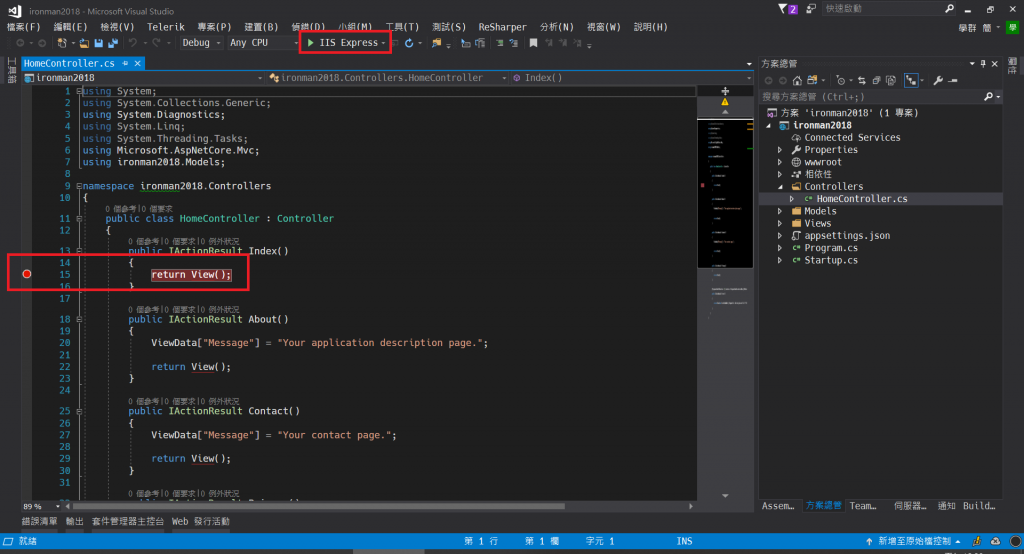Open the Any CPU platform dropdown
The width and height of the screenshot is (1024, 554).
coord(263,43)
